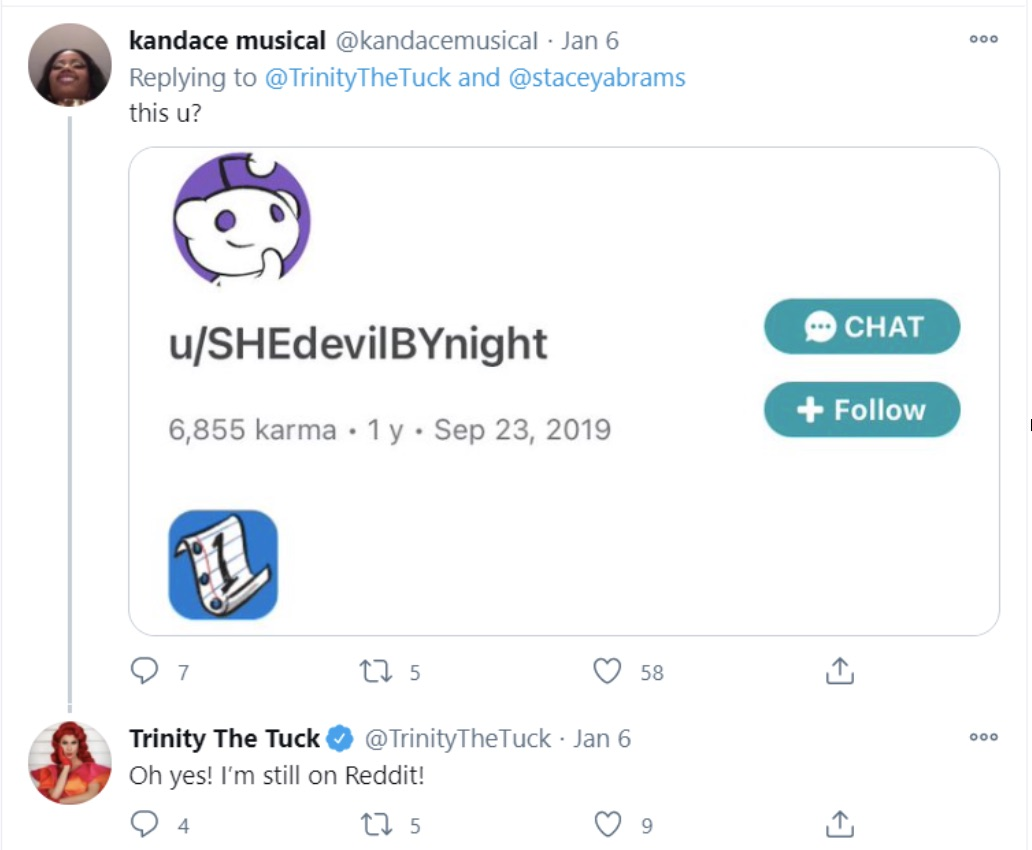Open more options on Trinity's tweet
Viewport: 1032px width, 850px height.
pos(983,737)
